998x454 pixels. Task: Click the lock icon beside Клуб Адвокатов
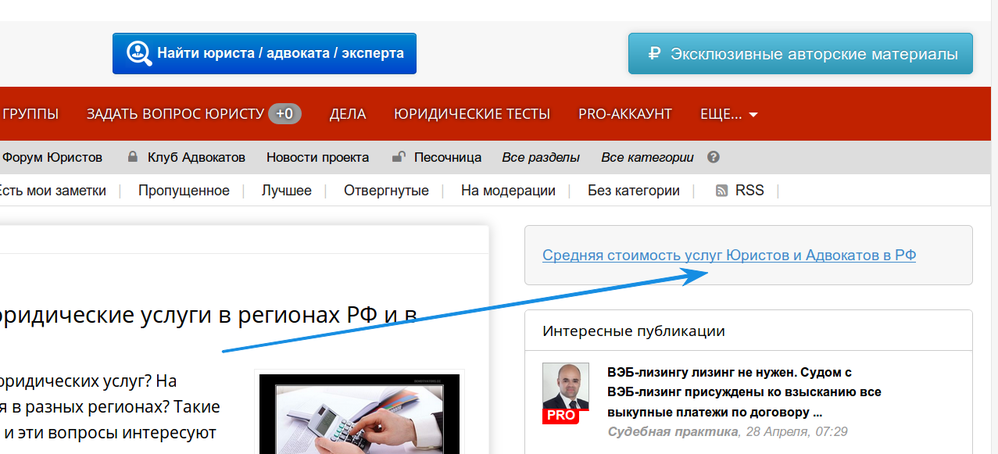tap(132, 157)
